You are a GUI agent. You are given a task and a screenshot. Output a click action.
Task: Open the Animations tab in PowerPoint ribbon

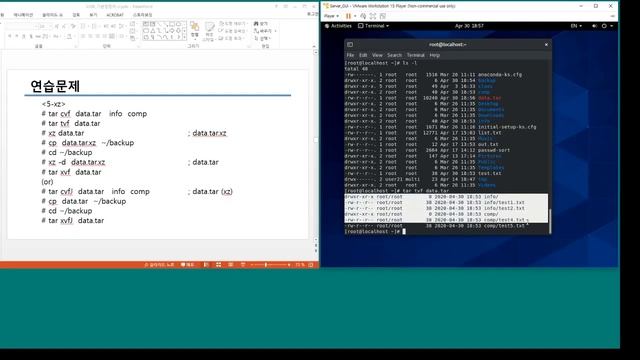pyautogui.click(x=23, y=15)
